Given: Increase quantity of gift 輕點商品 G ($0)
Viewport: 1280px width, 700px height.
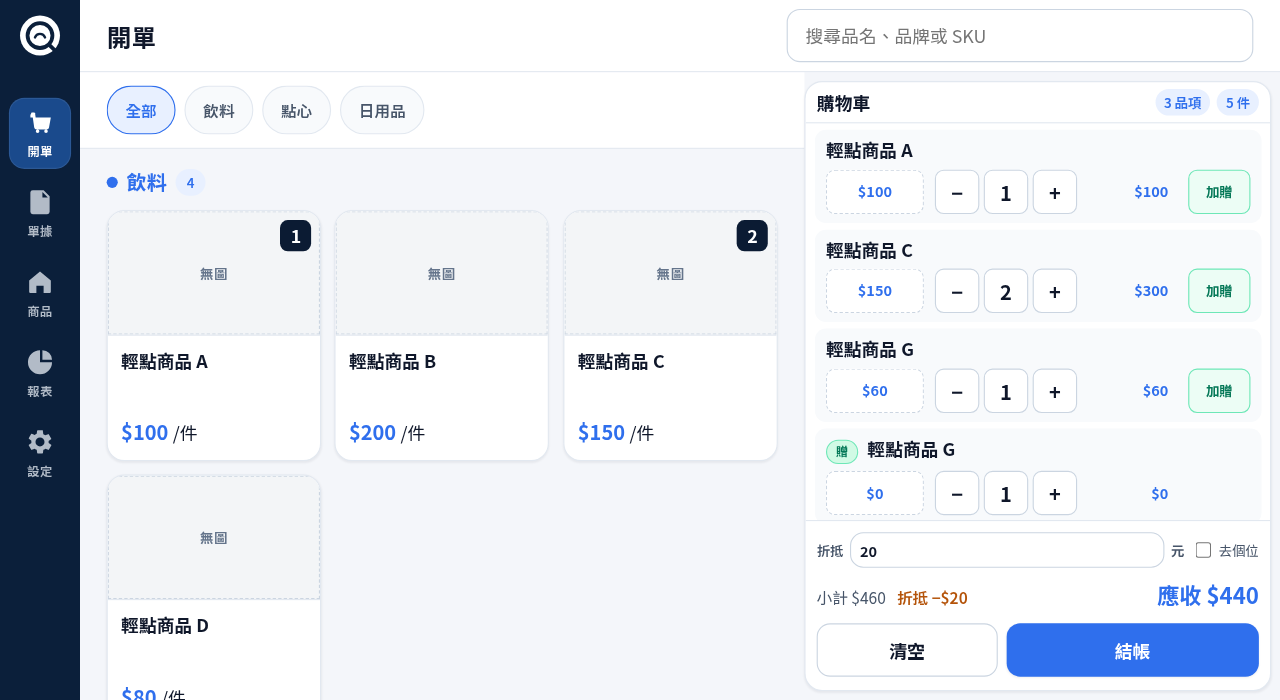Looking at the screenshot, I should [x=1055, y=493].
